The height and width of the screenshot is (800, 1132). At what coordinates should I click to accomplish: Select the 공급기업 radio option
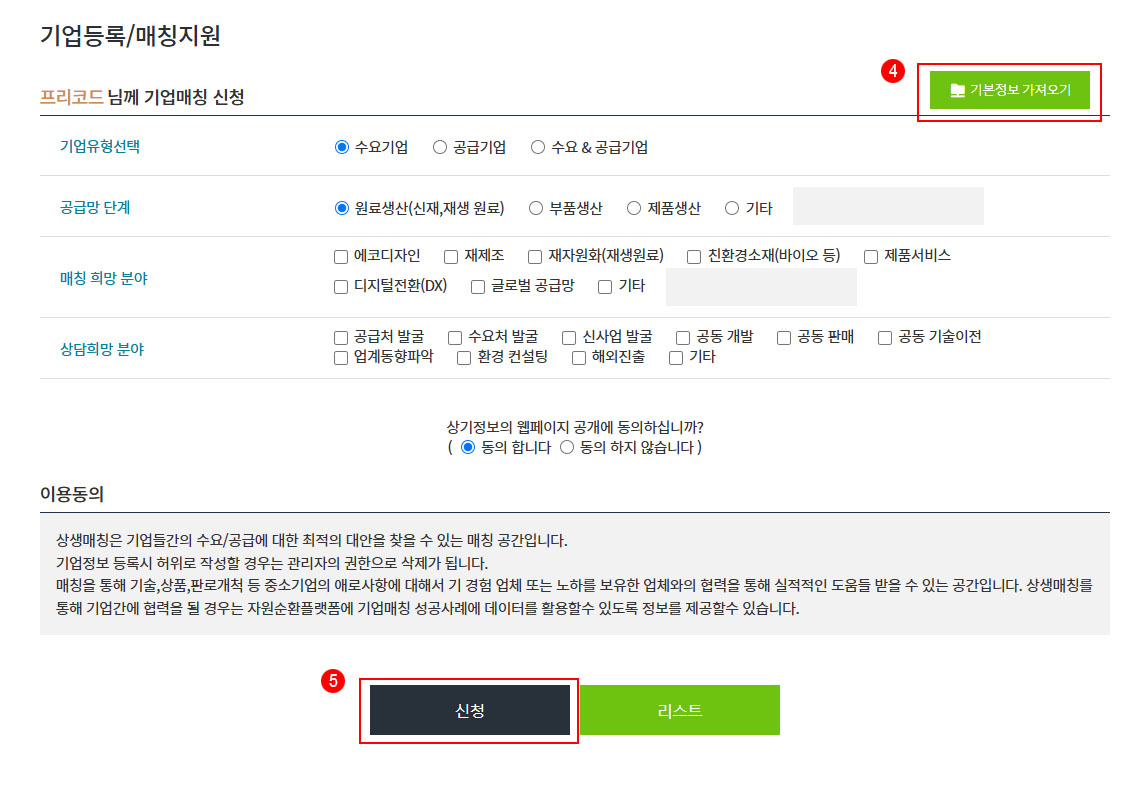pyautogui.click(x=440, y=147)
